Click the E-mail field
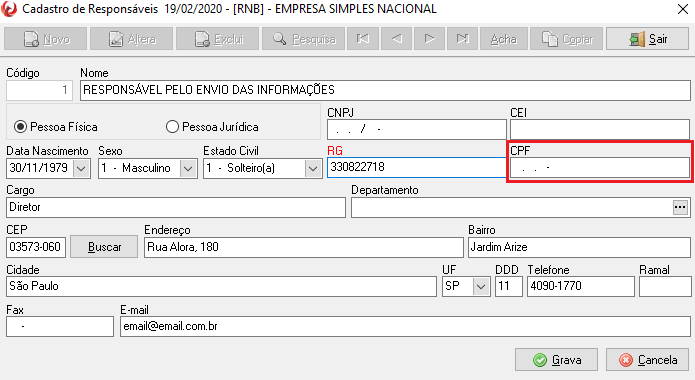695x380 pixels. point(405,326)
